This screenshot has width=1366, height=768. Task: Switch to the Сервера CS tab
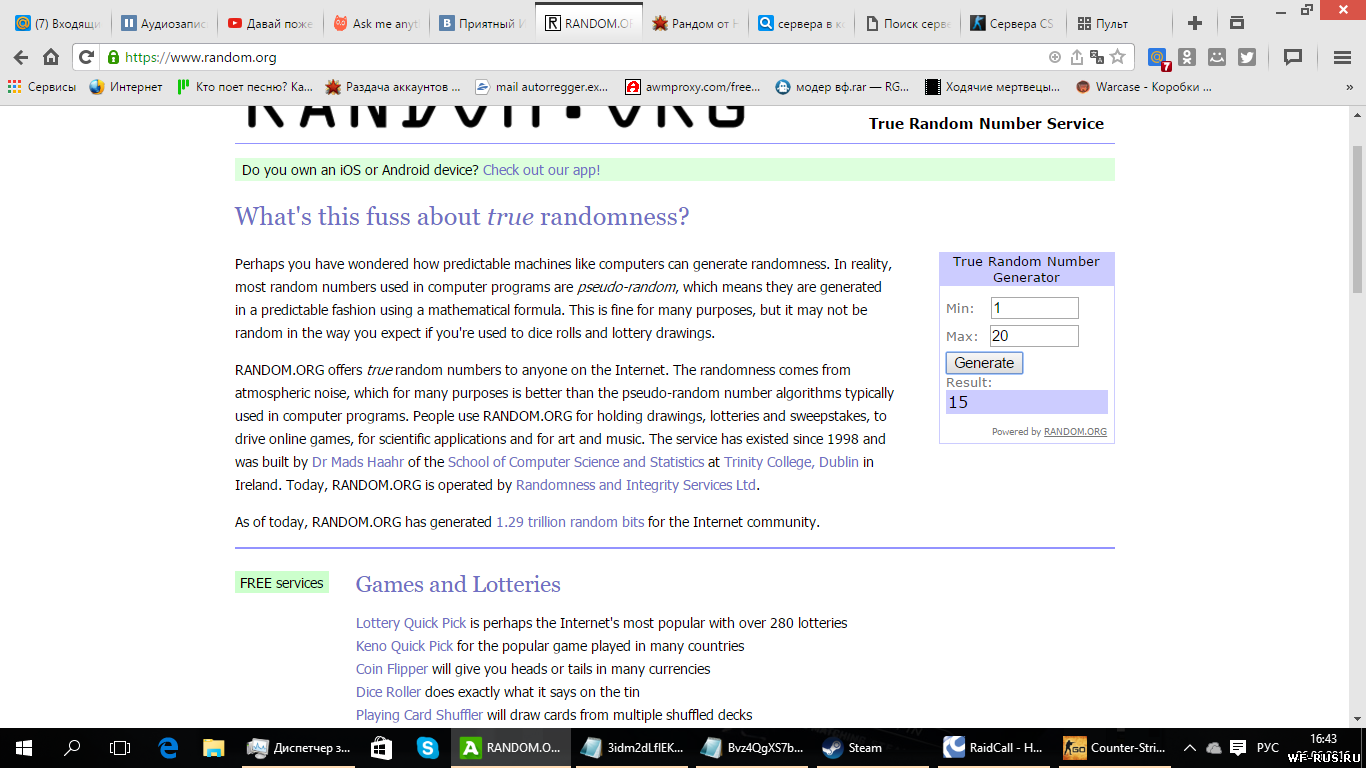(x=1013, y=23)
